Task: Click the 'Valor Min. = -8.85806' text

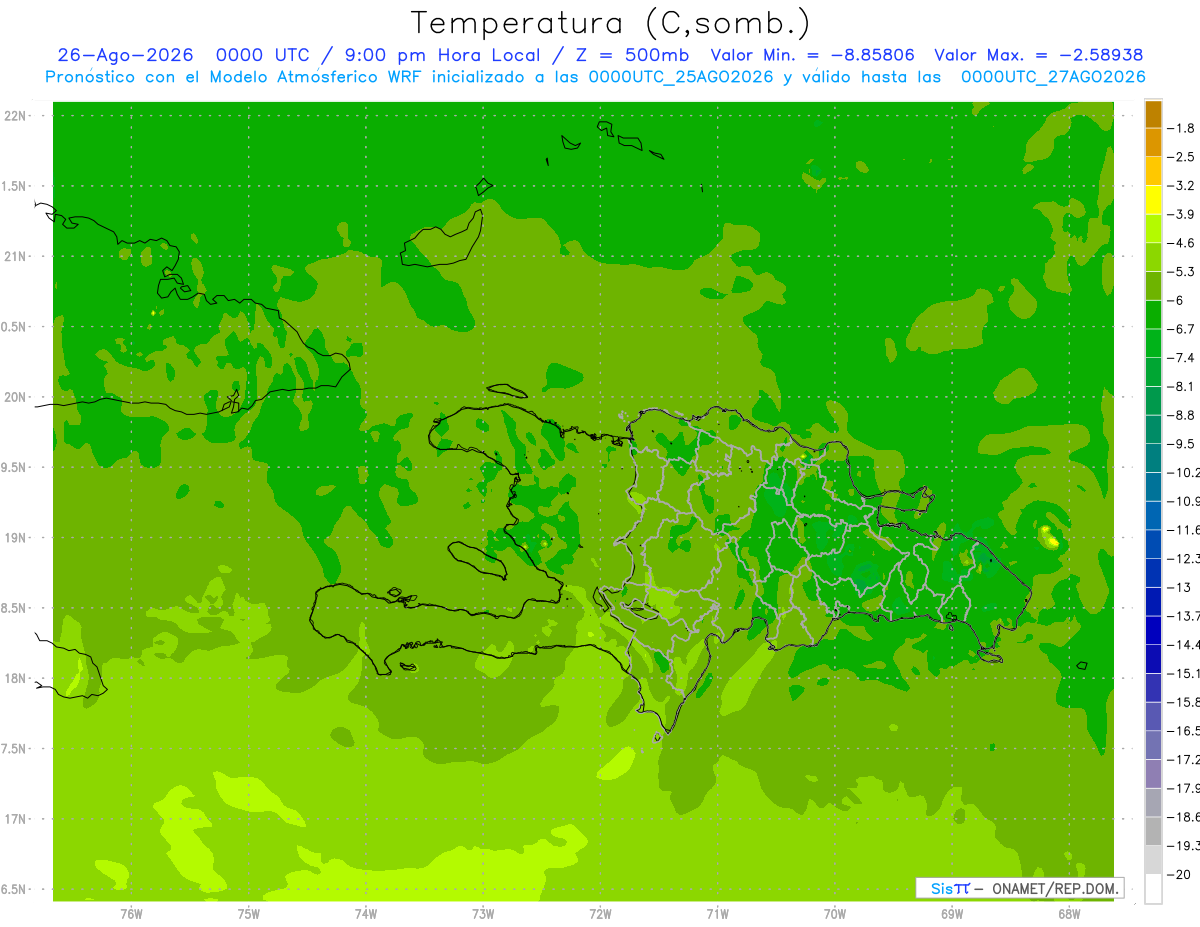Action: point(812,55)
